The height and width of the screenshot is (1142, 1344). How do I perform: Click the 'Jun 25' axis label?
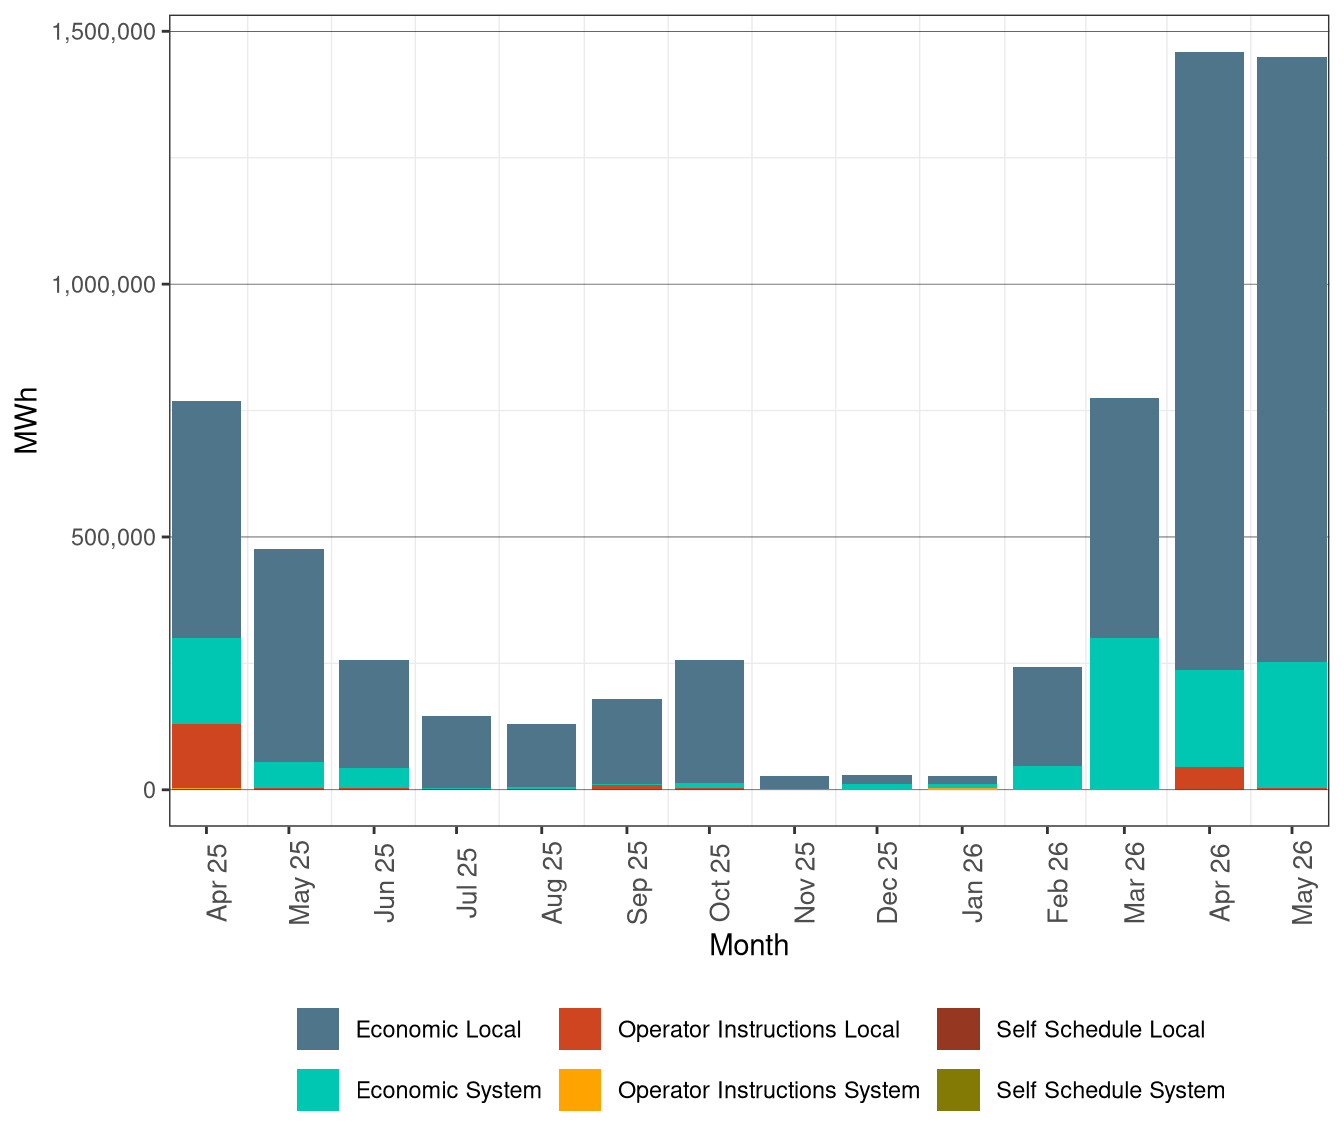[x=385, y=883]
